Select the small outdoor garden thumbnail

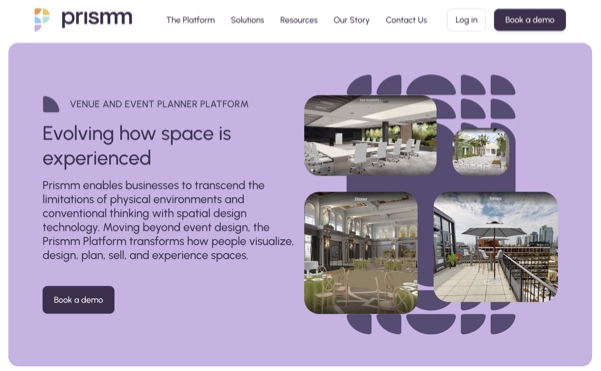[481, 152]
